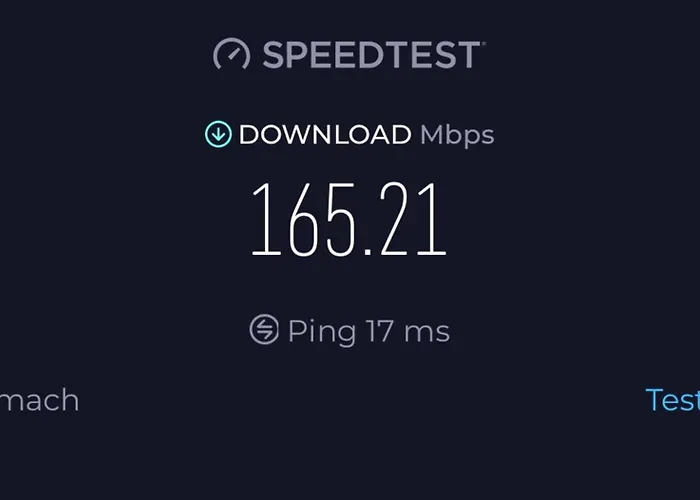Click the digit '5' in the speed reading
Viewport: 700px width, 500px height.
click(x=342, y=219)
